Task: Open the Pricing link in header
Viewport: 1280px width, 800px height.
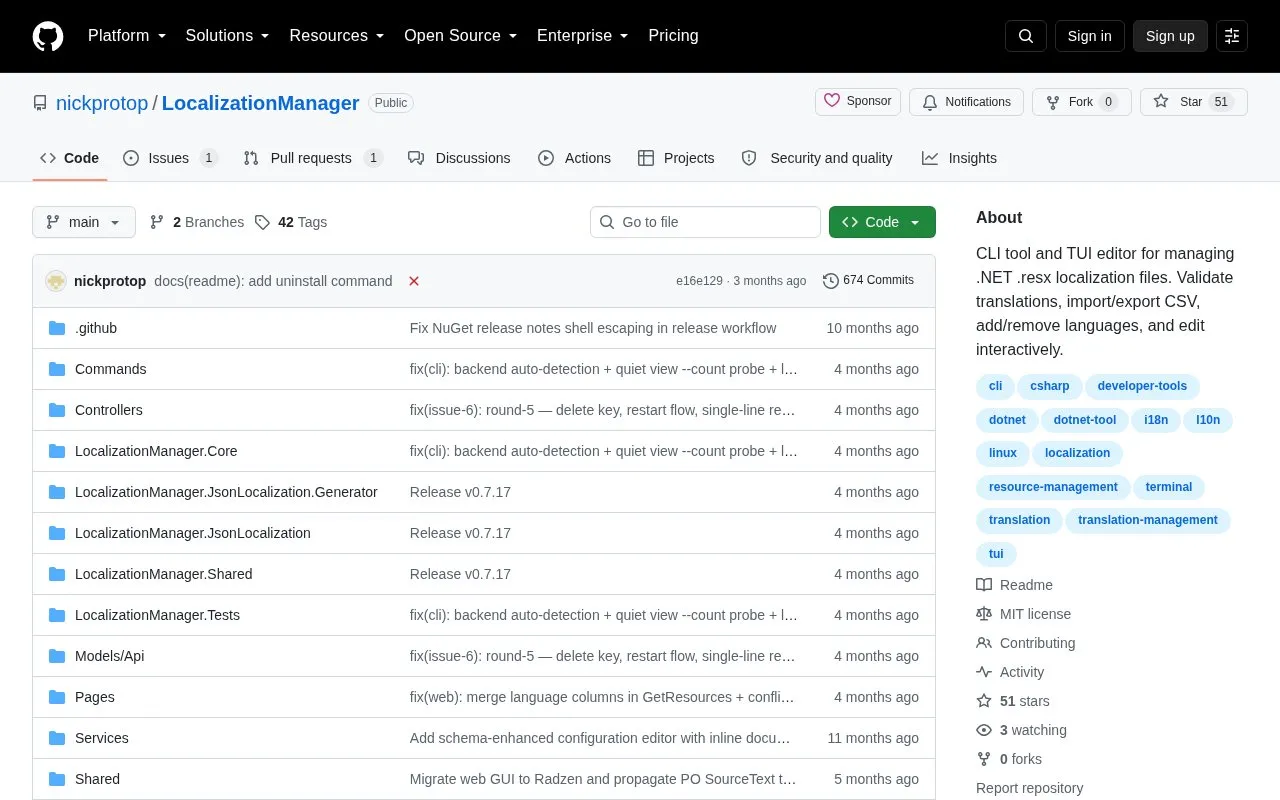Action: point(673,36)
